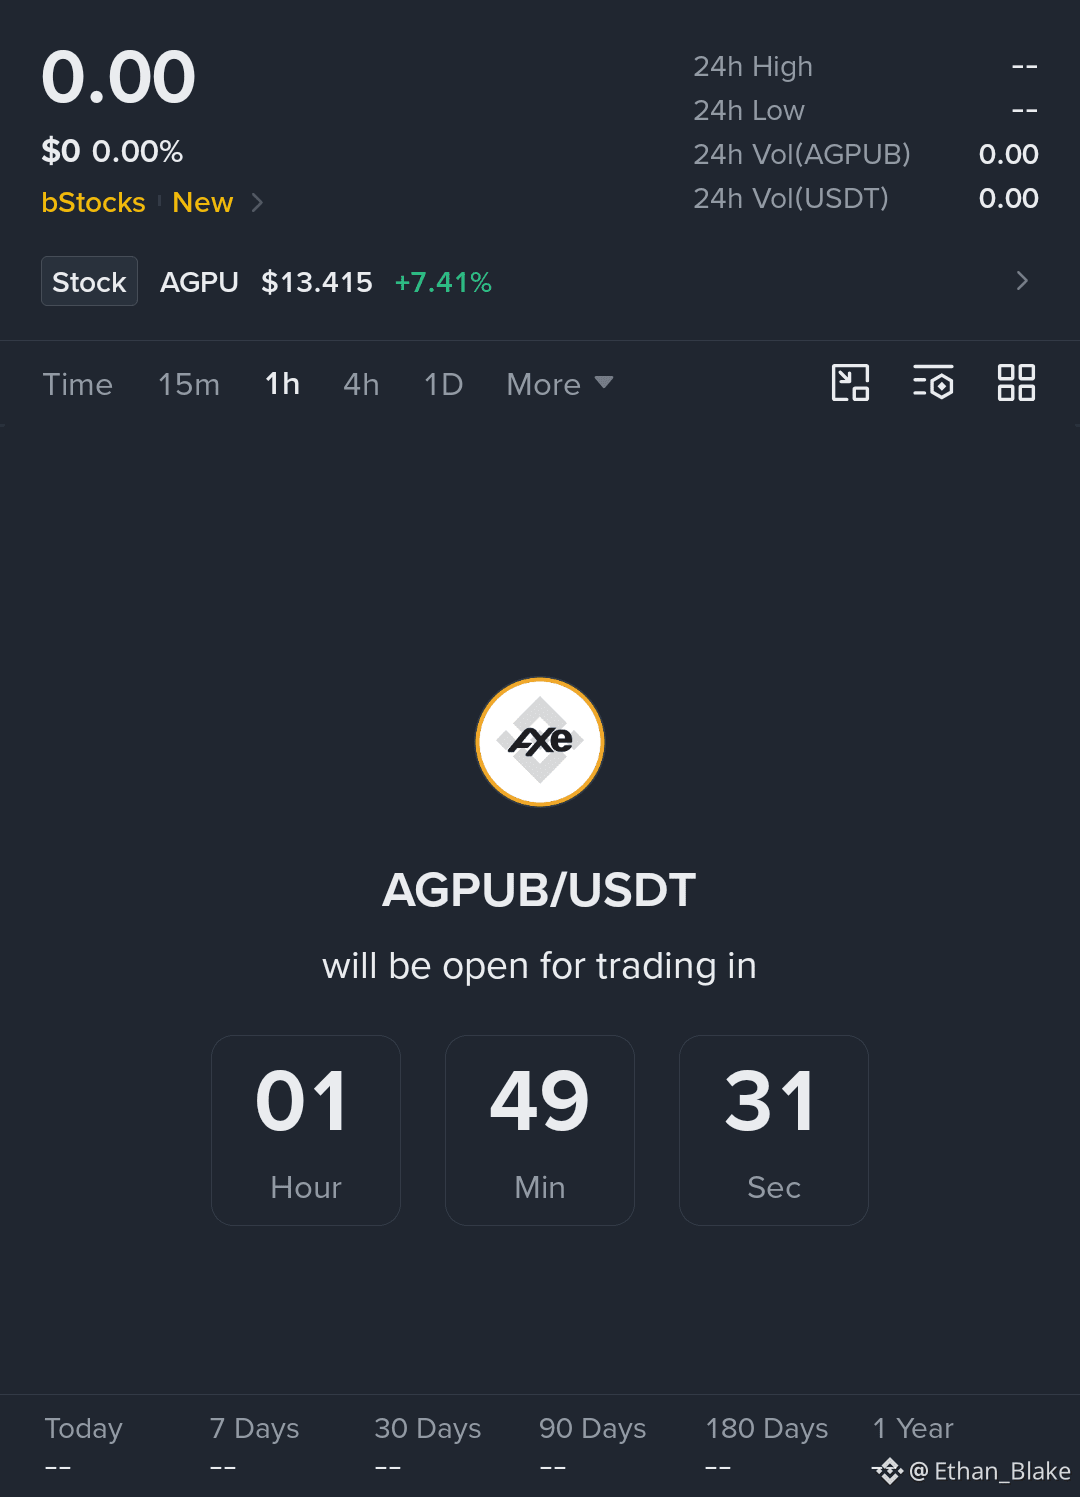Select the 15m interval tab

[189, 384]
